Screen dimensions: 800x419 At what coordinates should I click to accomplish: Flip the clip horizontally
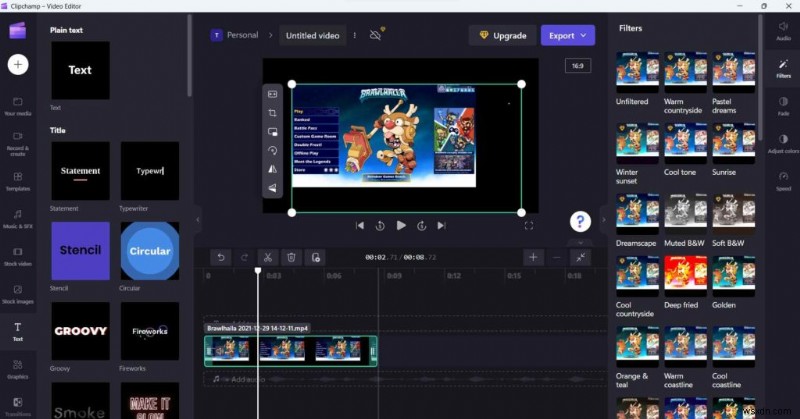pyautogui.click(x=272, y=169)
